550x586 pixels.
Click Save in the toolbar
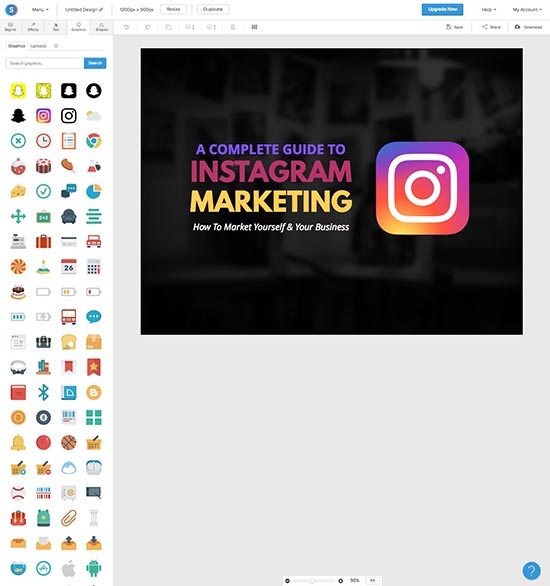[x=454, y=27]
